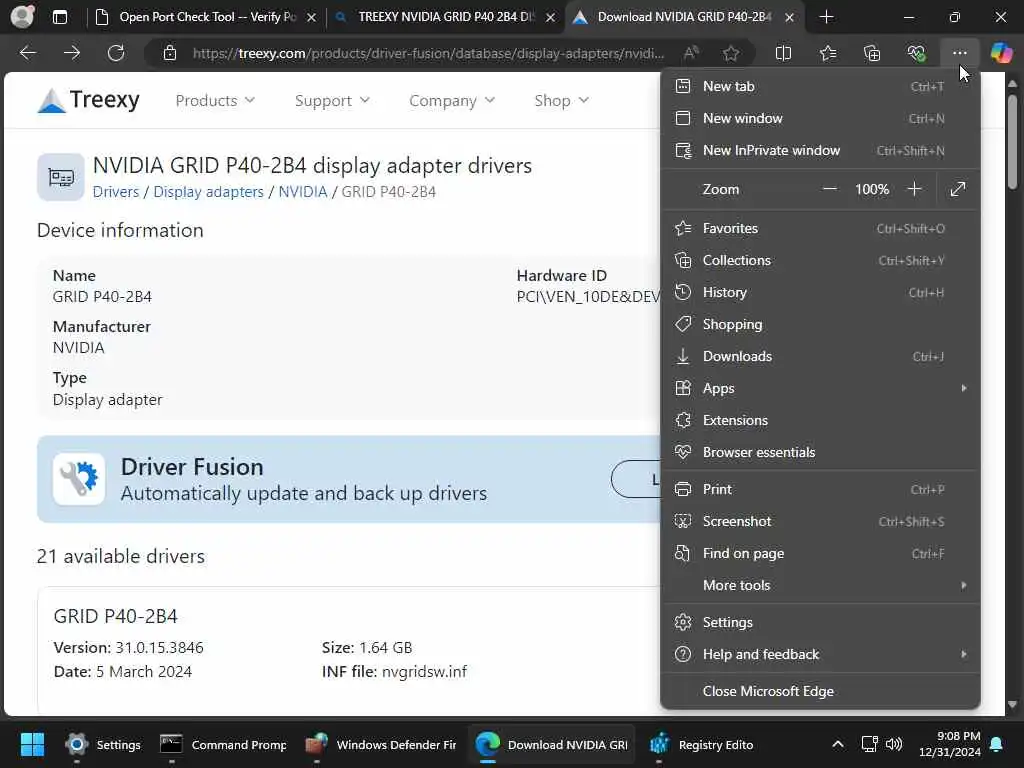
Task: Open Collections from the menu
Action: 820,261
